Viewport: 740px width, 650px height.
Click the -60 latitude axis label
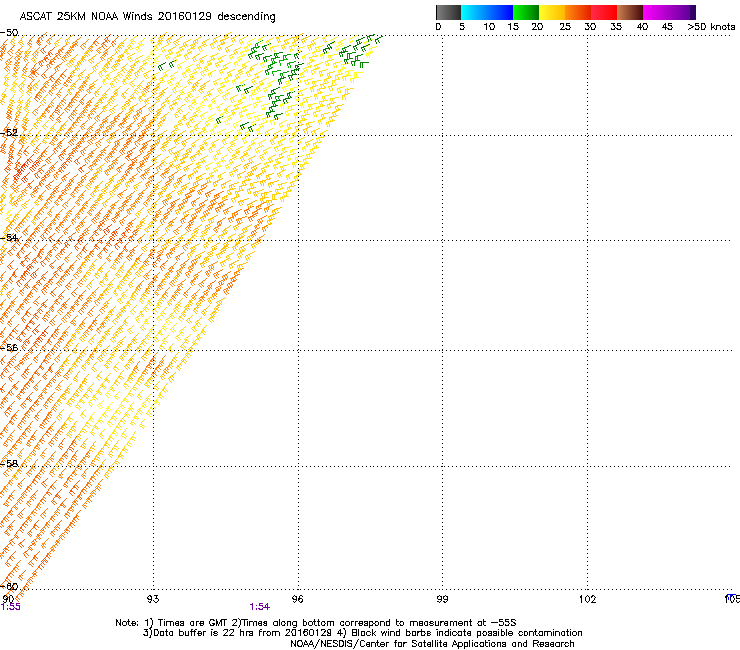tap(9, 586)
